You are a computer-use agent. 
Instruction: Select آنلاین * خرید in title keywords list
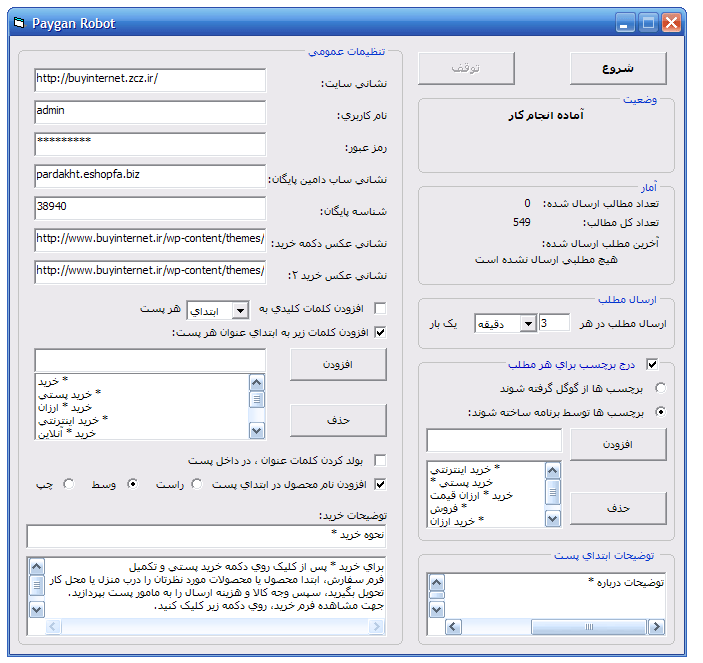pyautogui.click(x=67, y=433)
